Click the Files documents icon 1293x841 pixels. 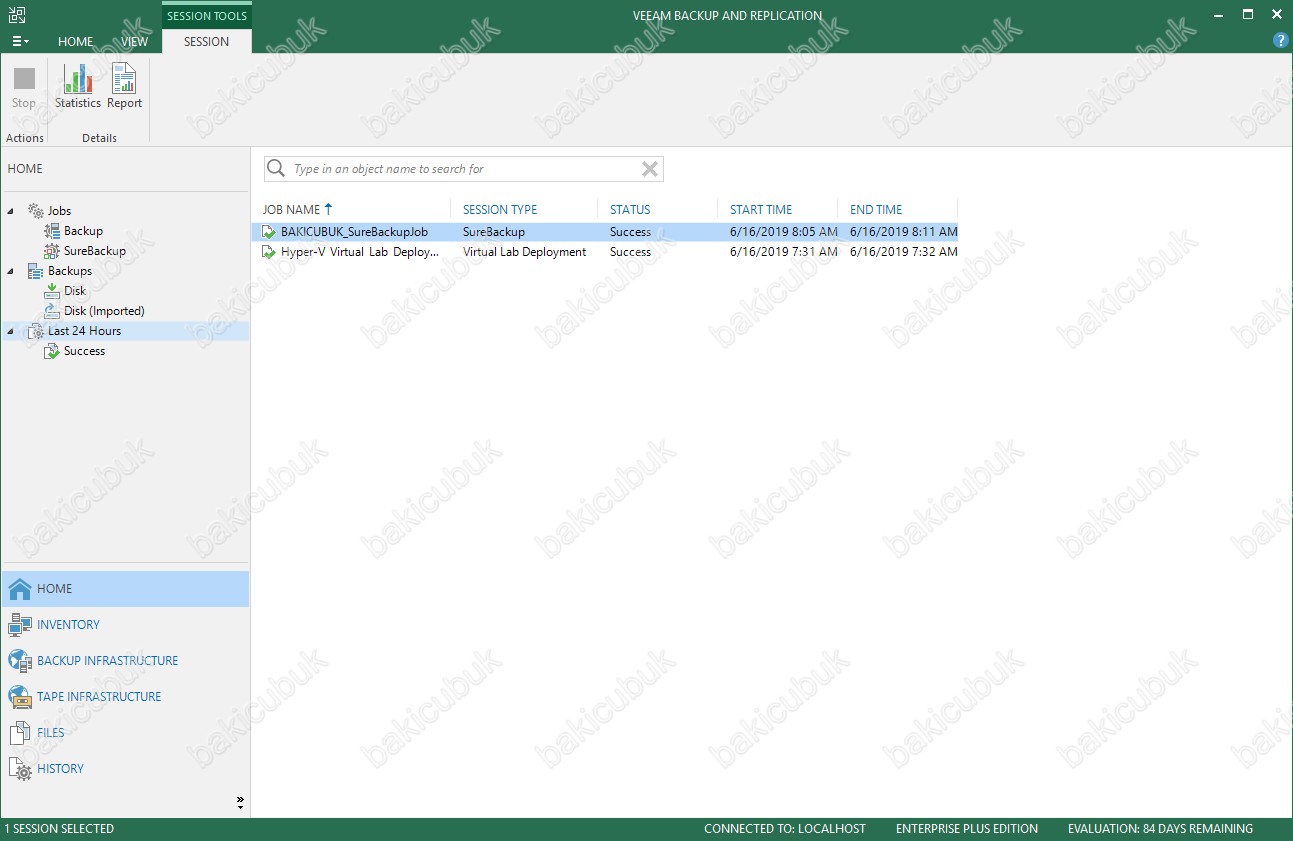click(20, 733)
